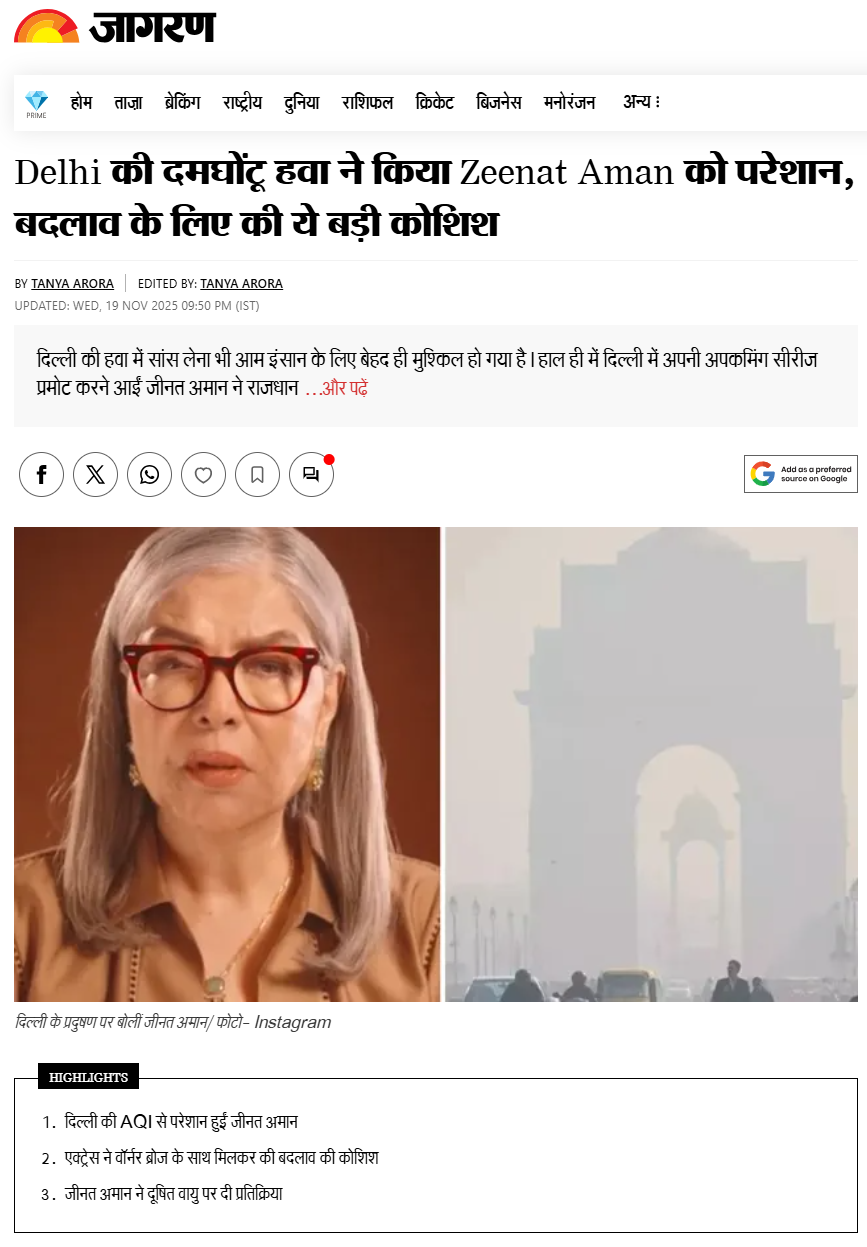Open the comments icon

311,475
